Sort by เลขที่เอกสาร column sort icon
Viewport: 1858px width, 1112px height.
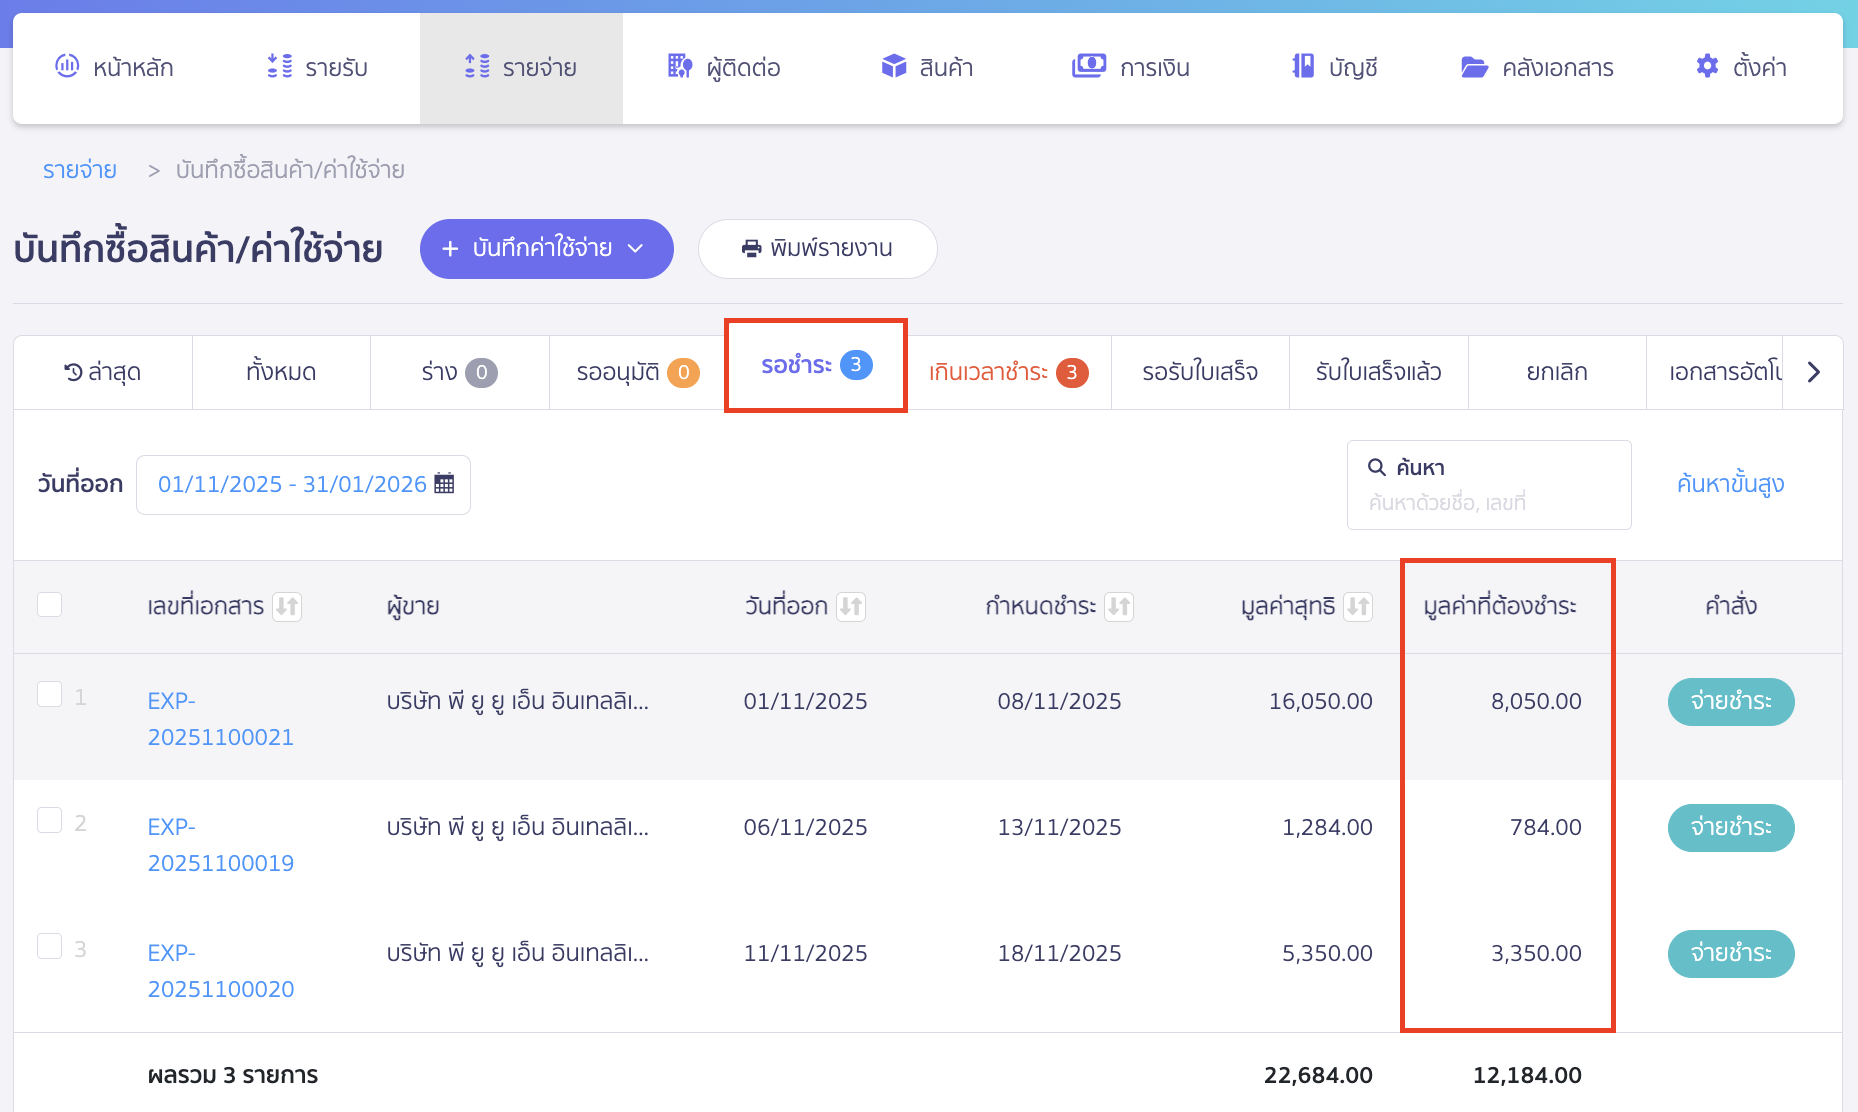[287, 606]
